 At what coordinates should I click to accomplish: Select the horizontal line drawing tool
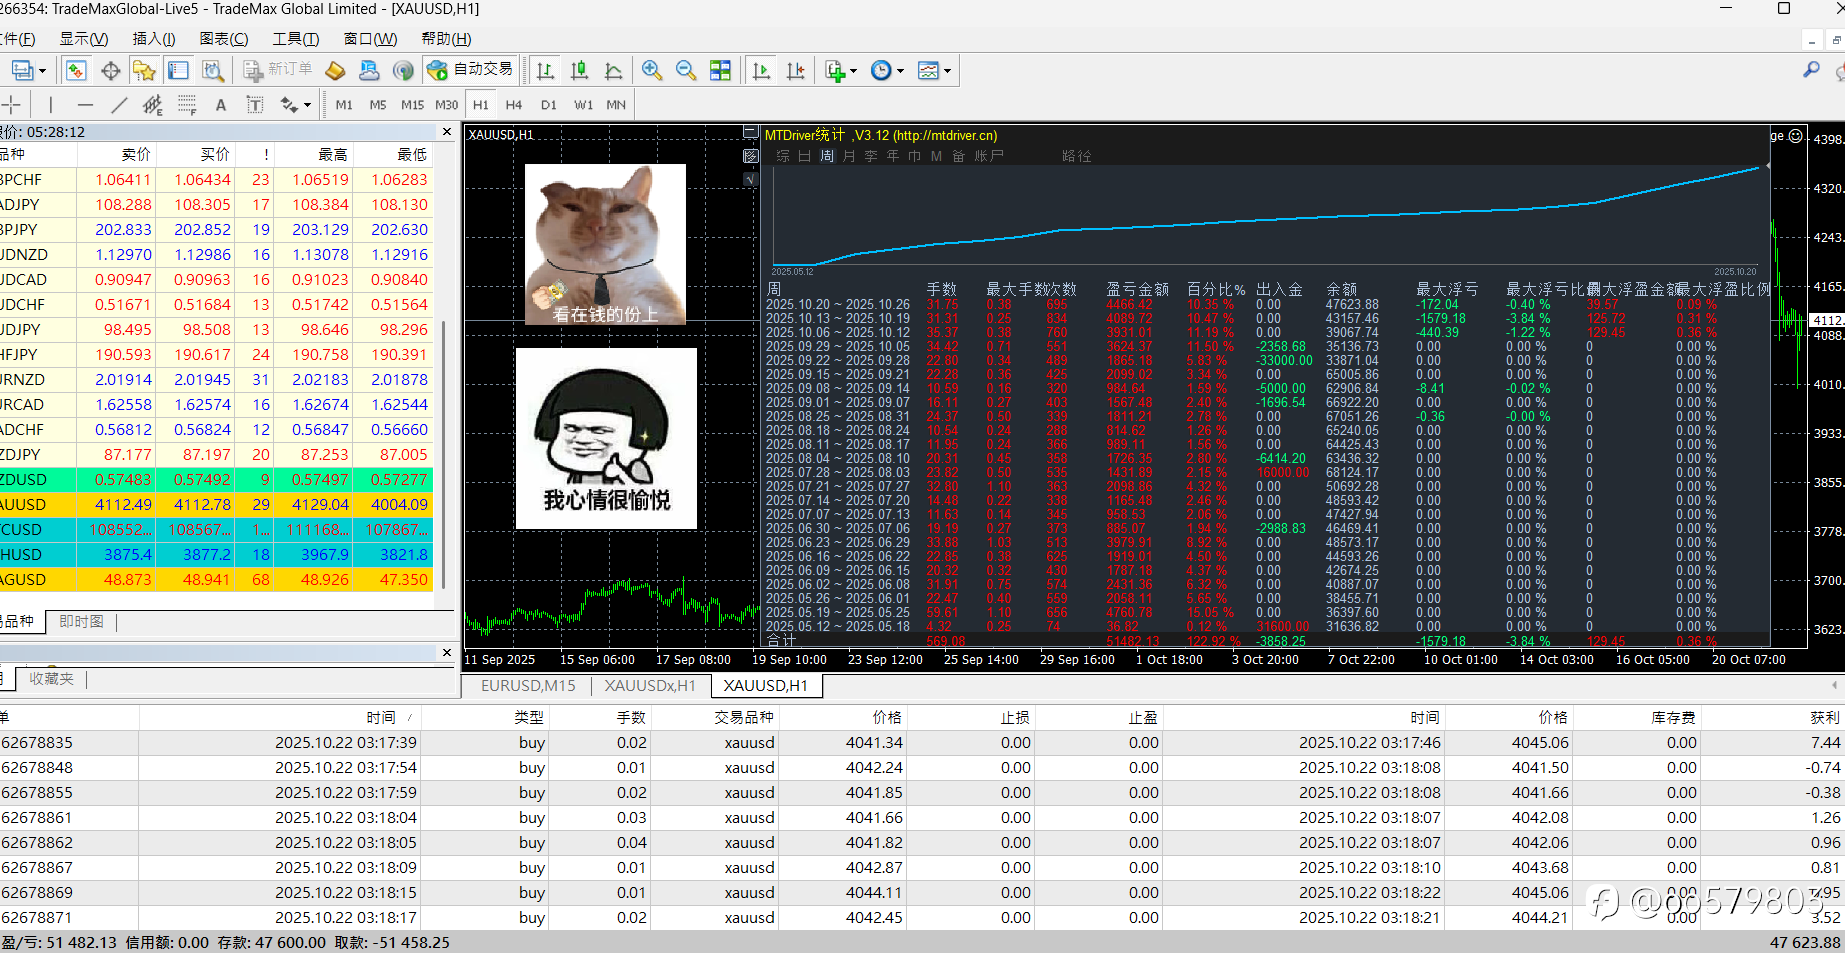coord(85,105)
